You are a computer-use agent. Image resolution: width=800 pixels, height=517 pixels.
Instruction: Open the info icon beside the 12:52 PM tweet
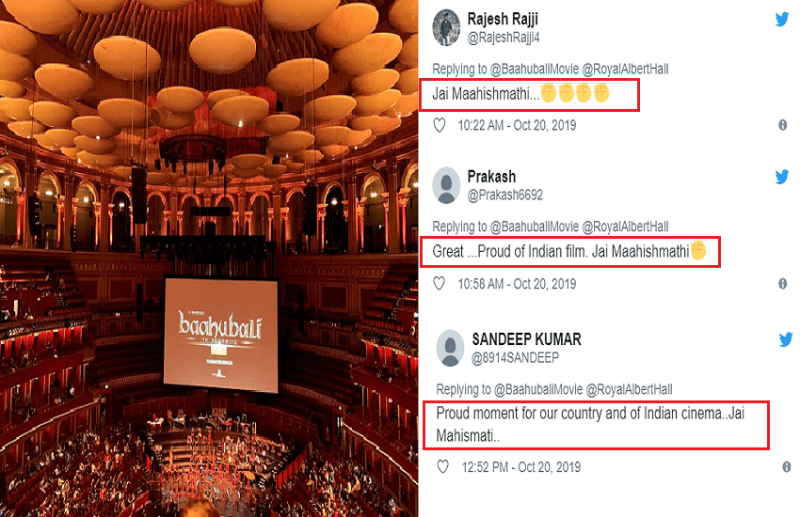pos(786,466)
